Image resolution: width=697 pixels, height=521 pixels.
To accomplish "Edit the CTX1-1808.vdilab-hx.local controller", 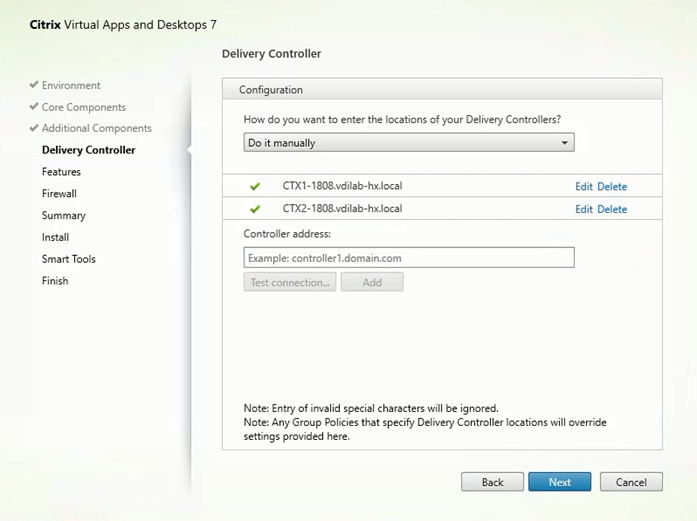I will tap(584, 186).
